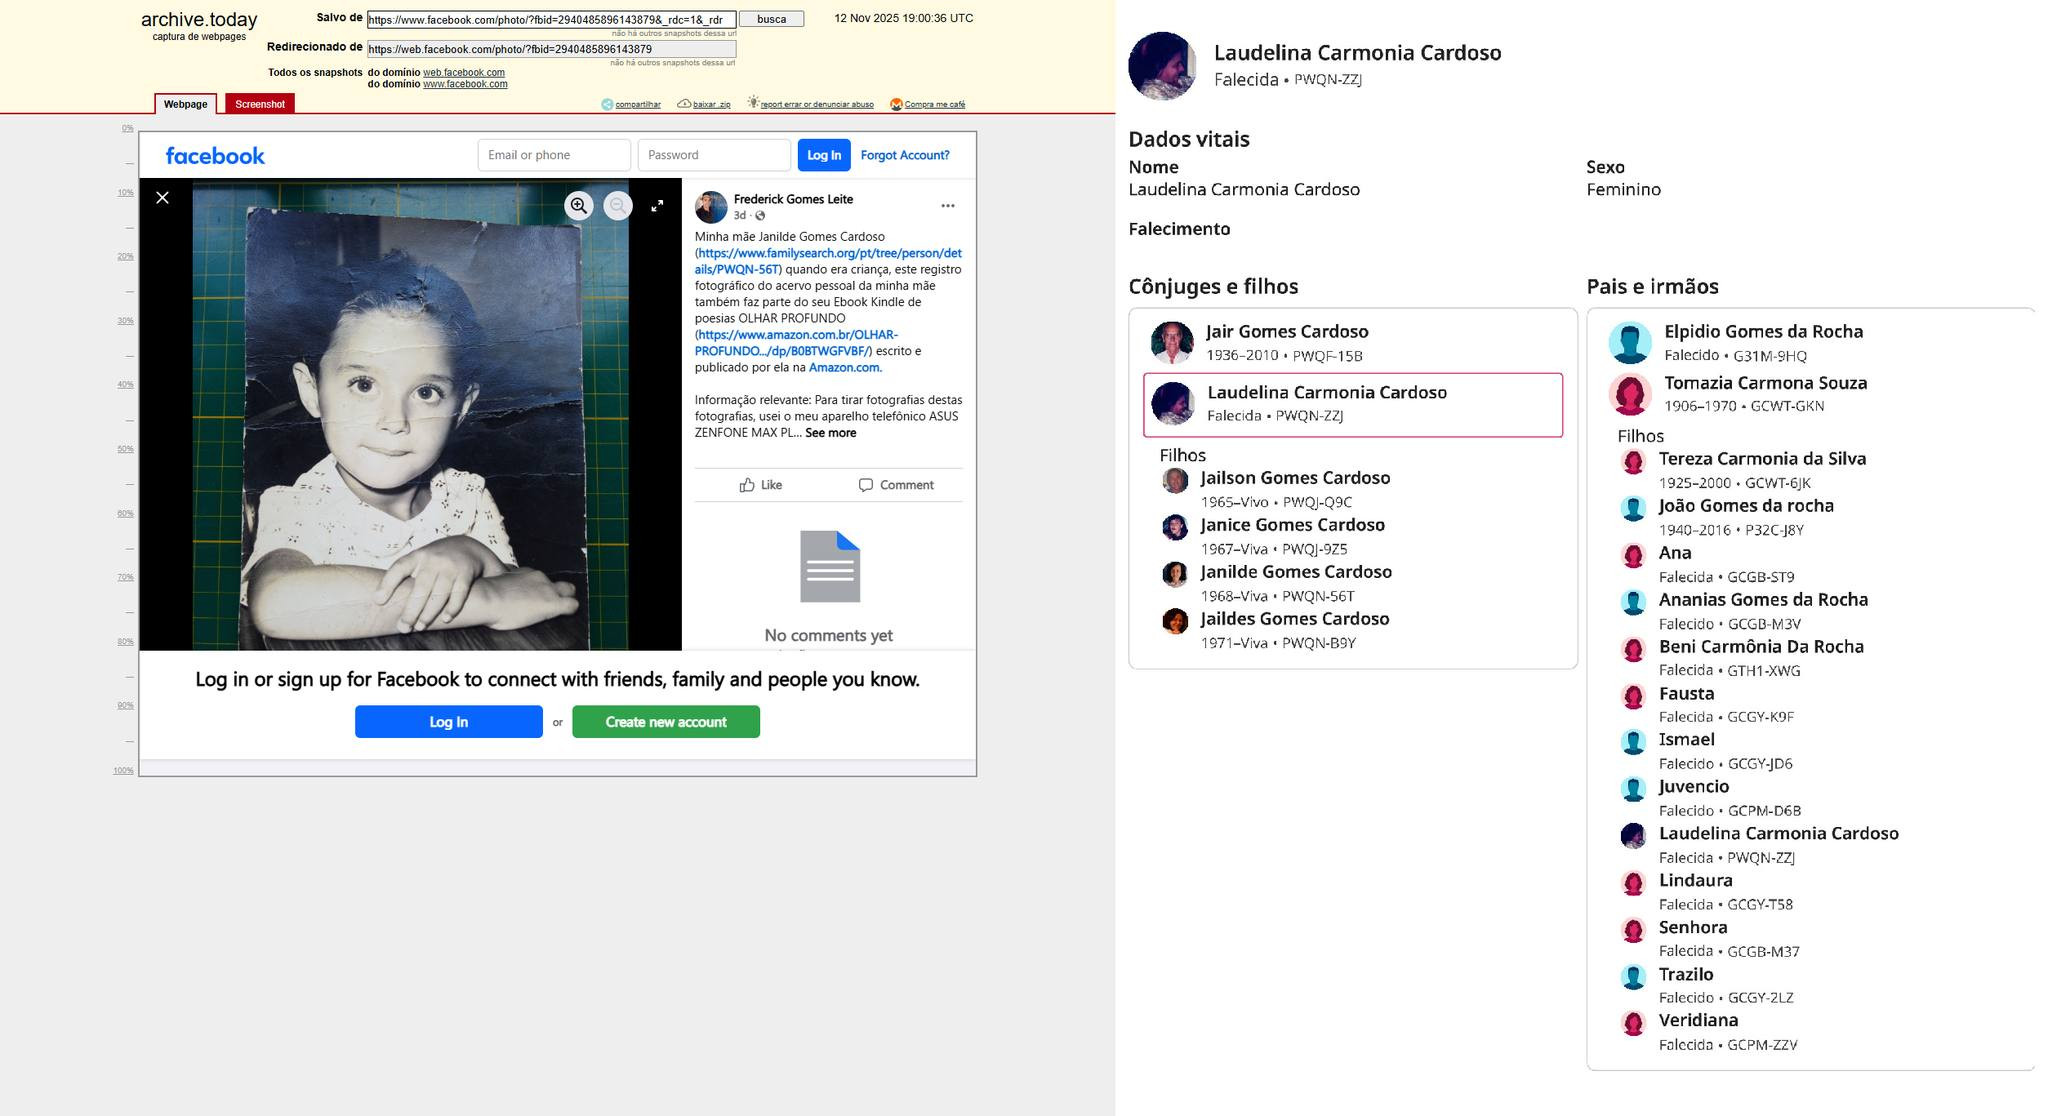Click the zoom in magnifier icon
The width and height of the screenshot is (2048, 1116).
pos(578,206)
